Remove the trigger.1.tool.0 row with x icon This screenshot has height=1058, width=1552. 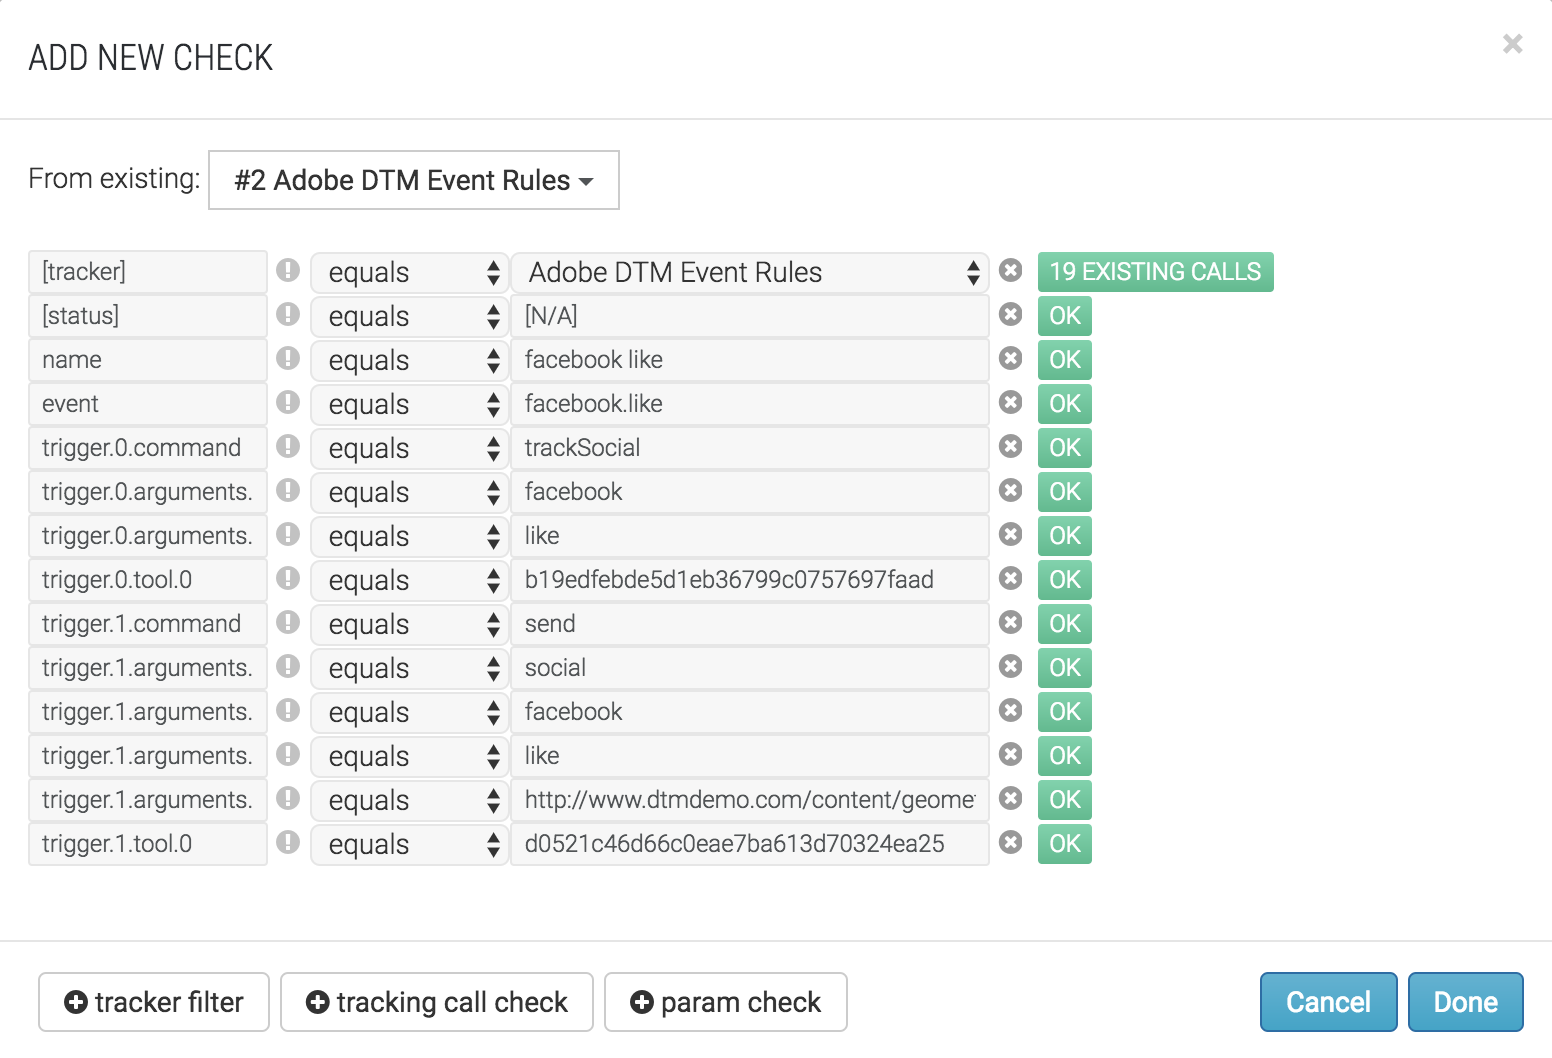point(1011,843)
